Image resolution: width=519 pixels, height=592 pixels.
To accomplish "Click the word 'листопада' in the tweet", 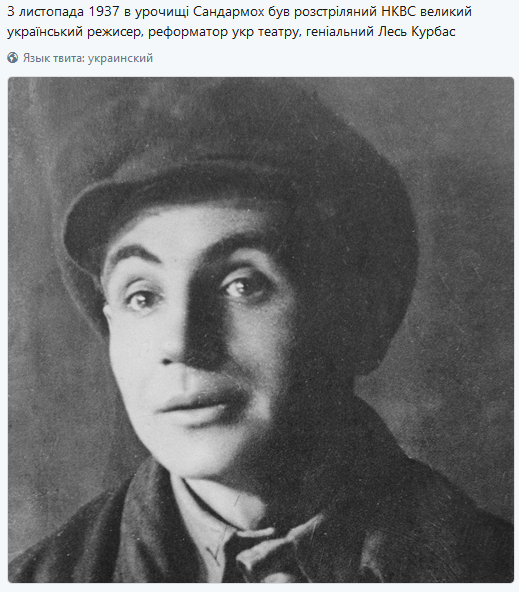I will pyautogui.click(x=51, y=12).
